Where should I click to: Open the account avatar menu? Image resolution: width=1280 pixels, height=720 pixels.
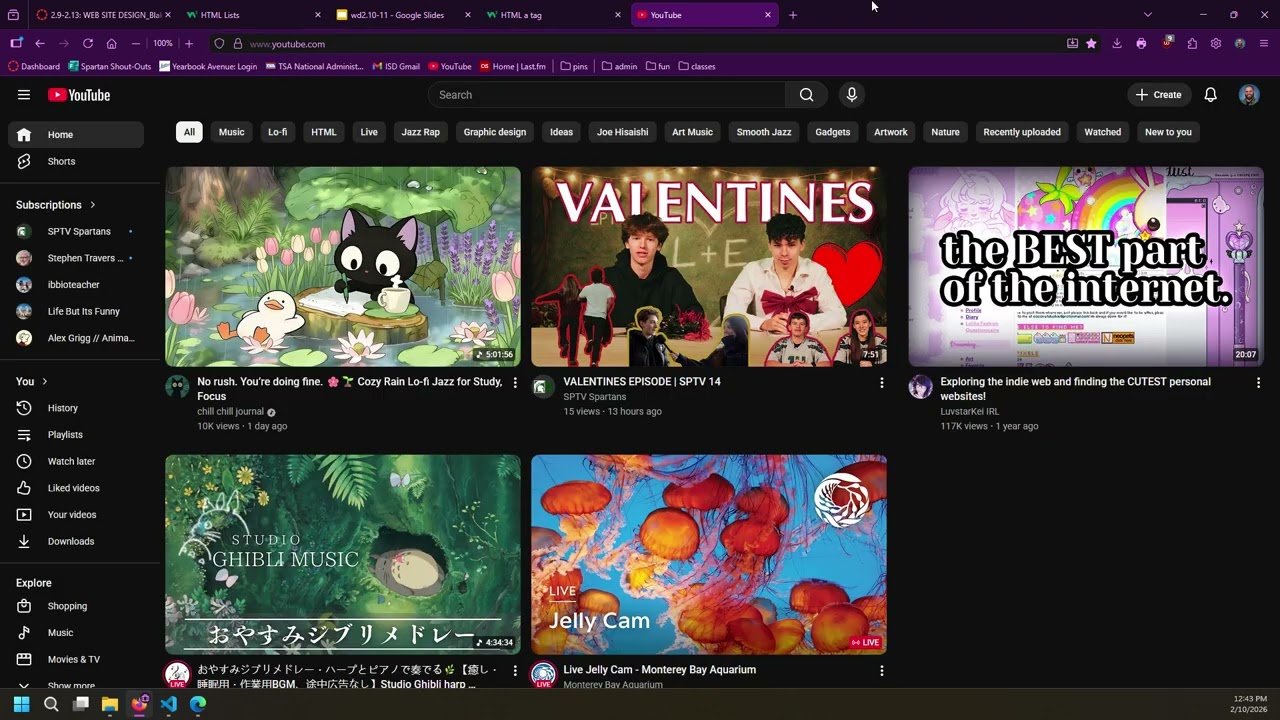[x=1249, y=95]
